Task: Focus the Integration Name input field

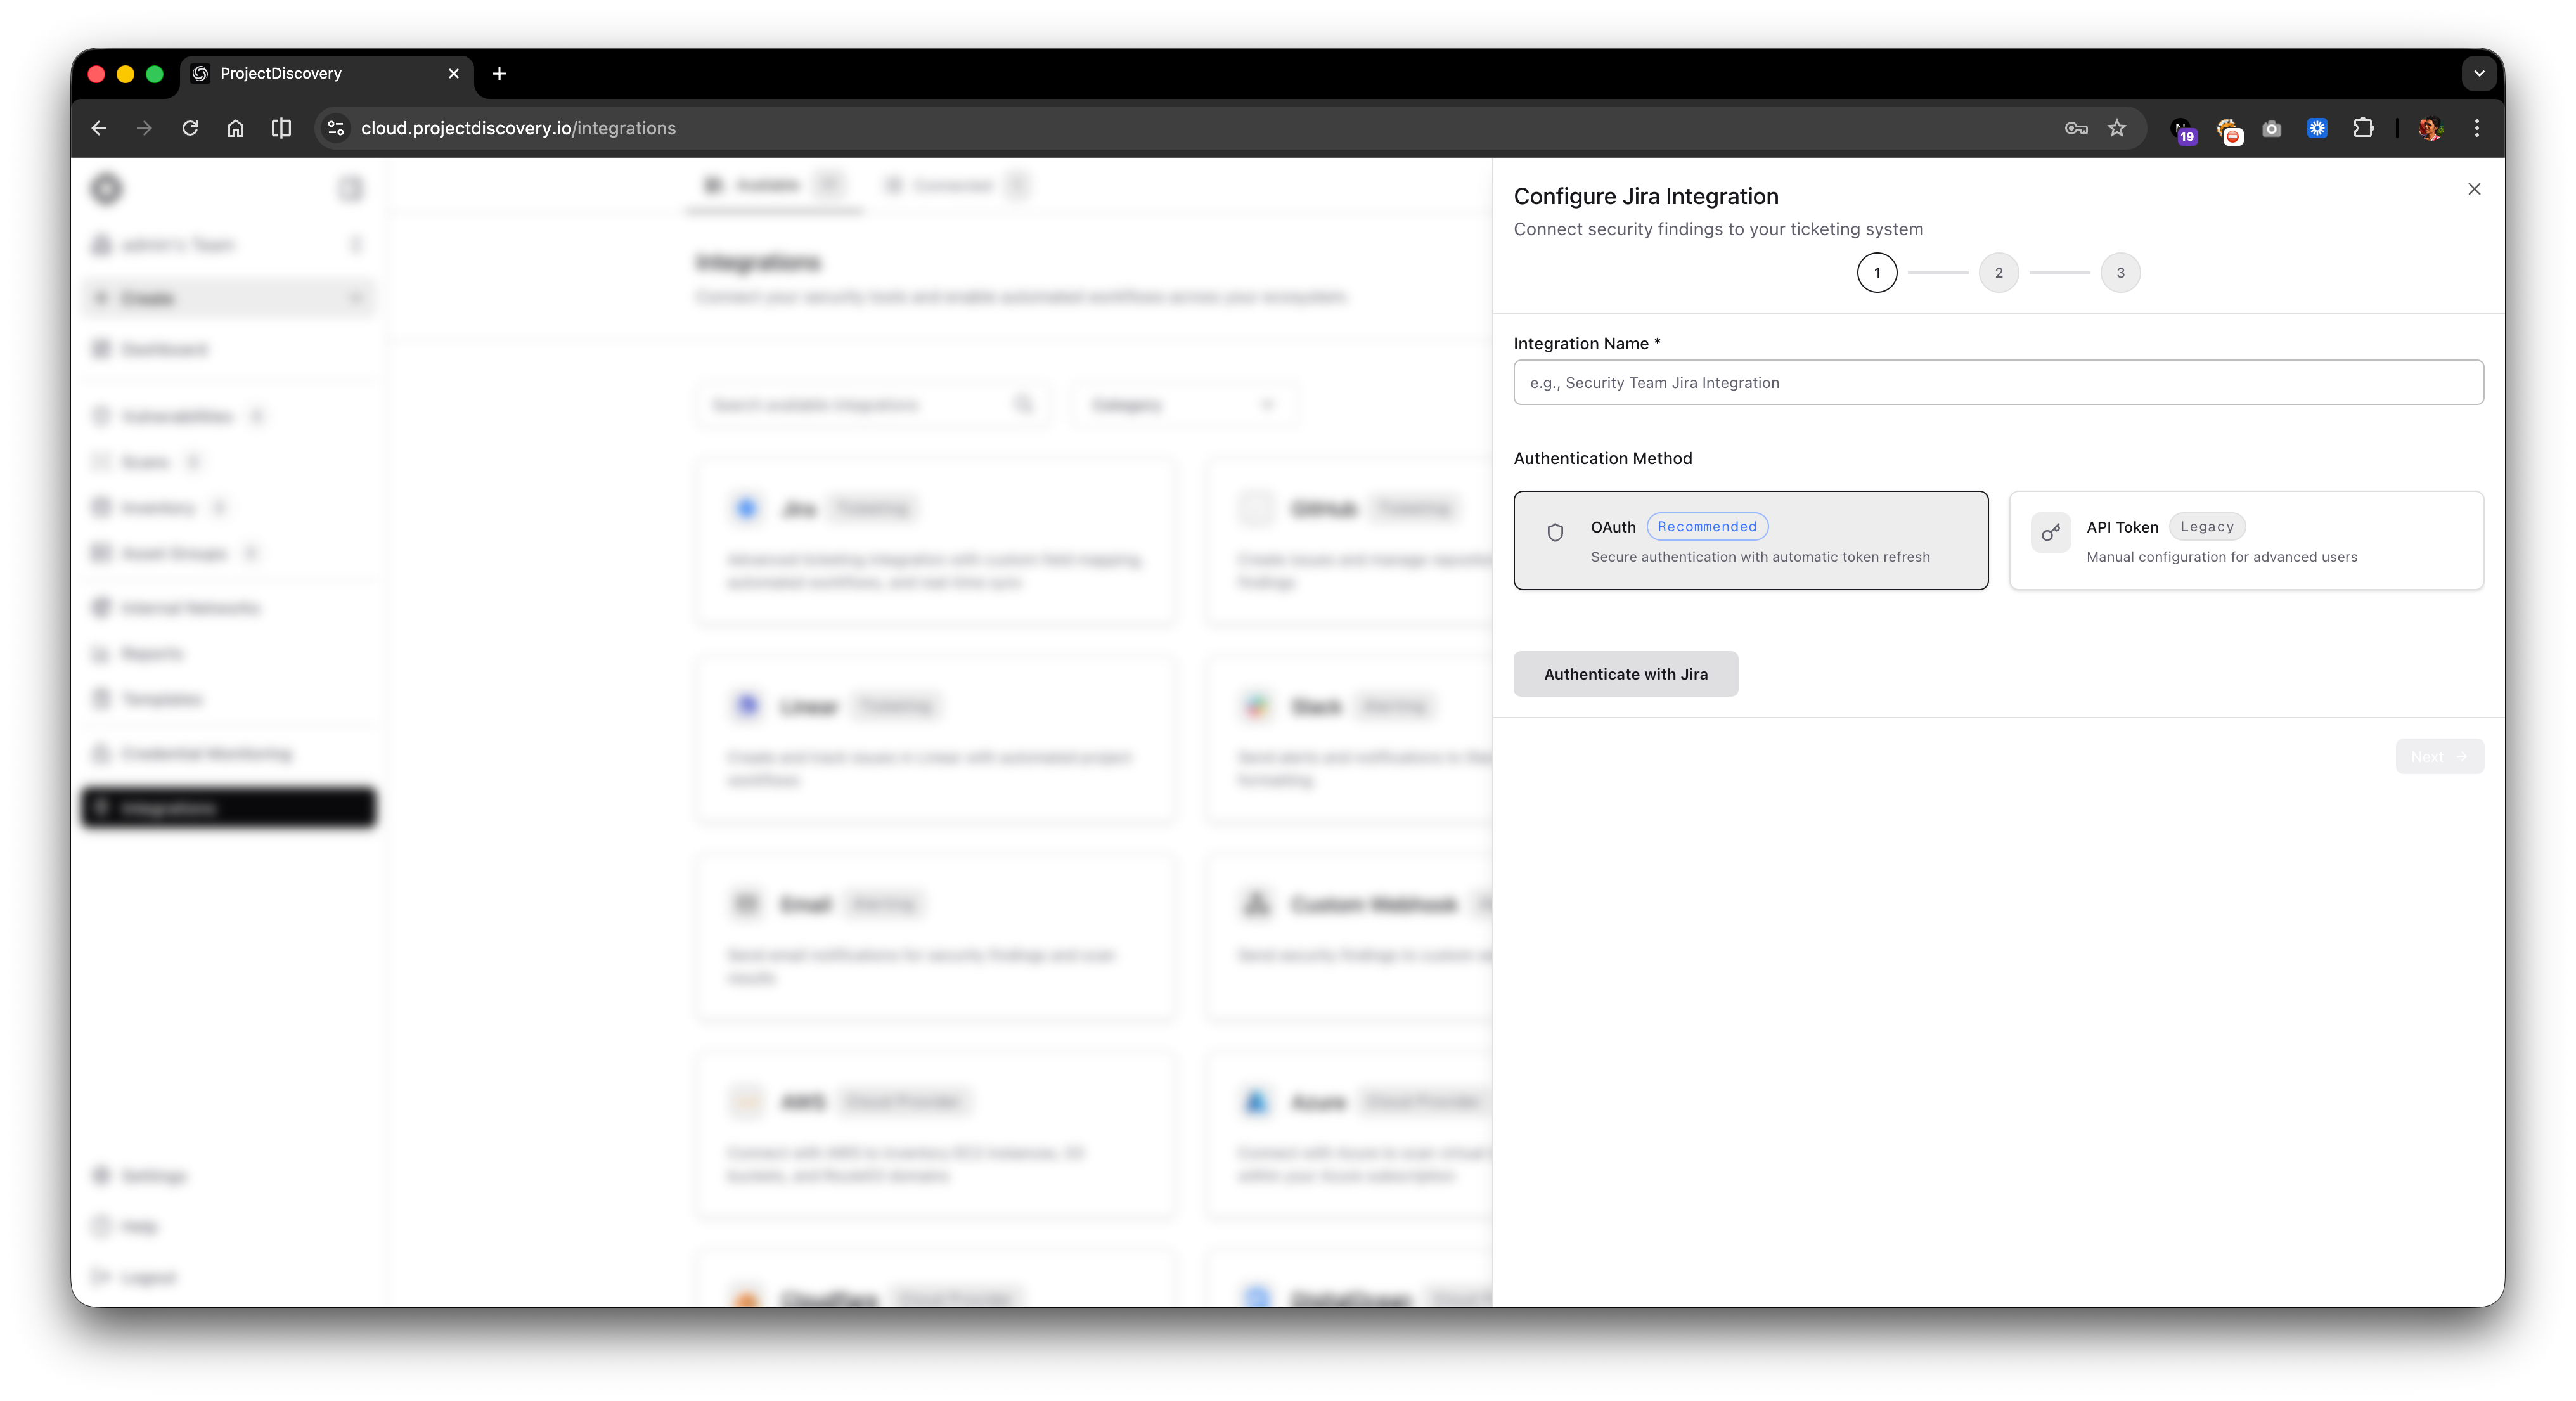Action: point(1998,382)
